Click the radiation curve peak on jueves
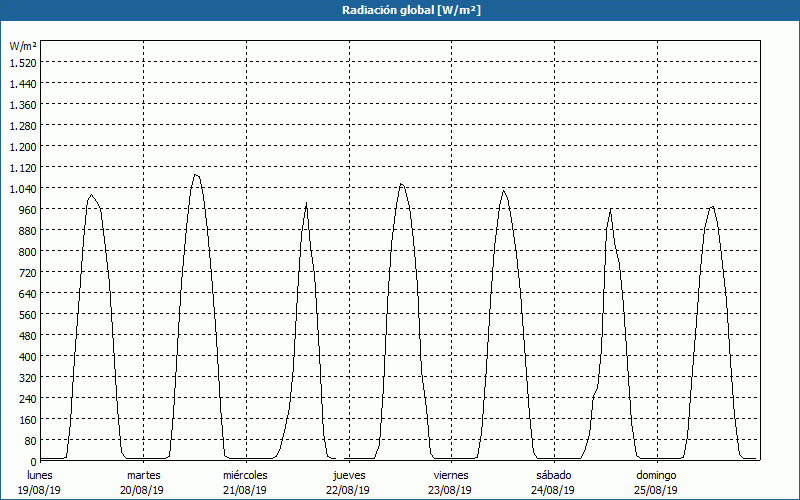Image resolution: width=800 pixels, height=500 pixels. 402,184
